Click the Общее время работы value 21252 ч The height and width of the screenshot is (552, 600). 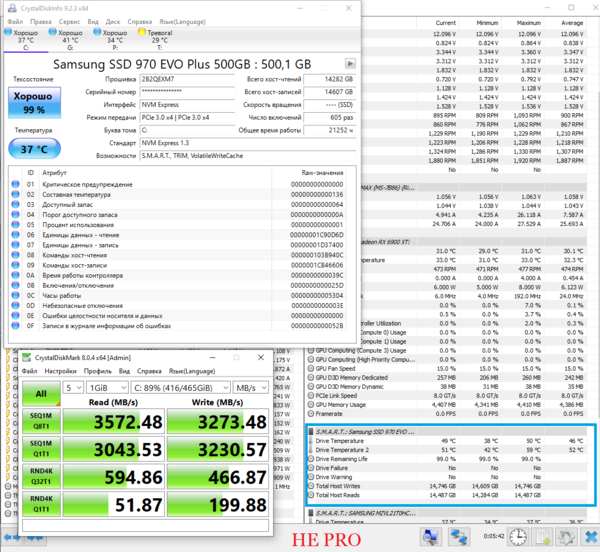(x=329, y=130)
